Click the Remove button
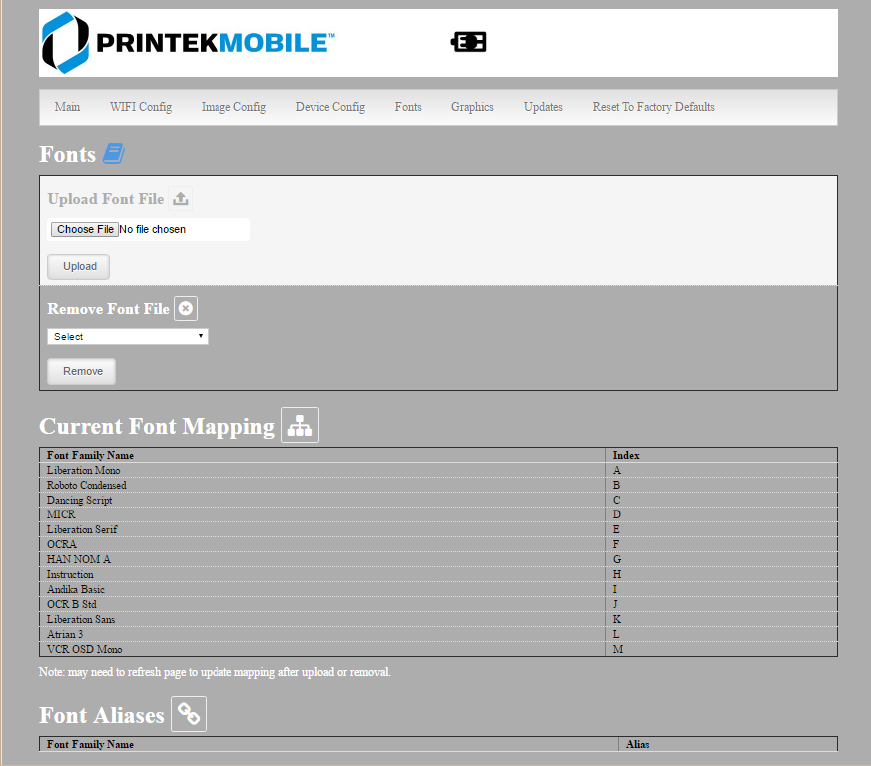Viewport: 871px width, 766px height. click(x=82, y=371)
